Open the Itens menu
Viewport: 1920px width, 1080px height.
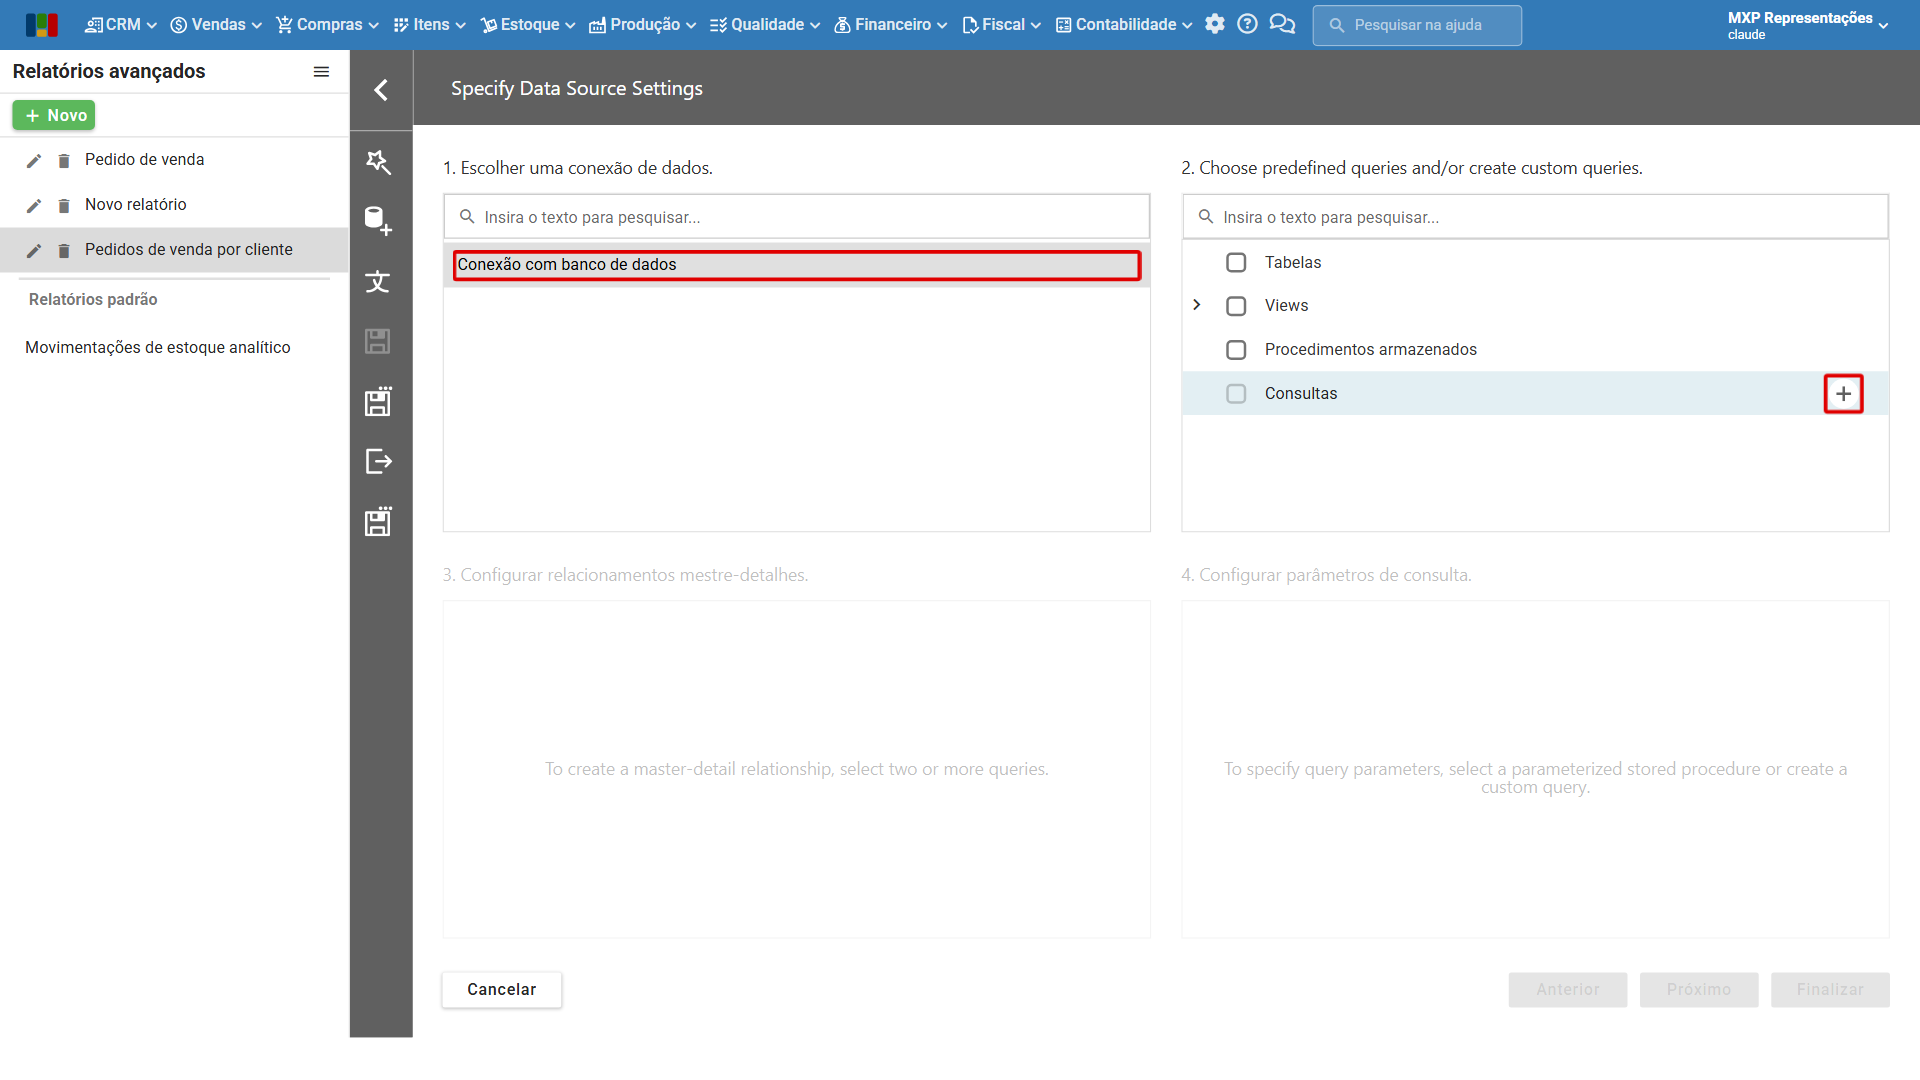430,25
